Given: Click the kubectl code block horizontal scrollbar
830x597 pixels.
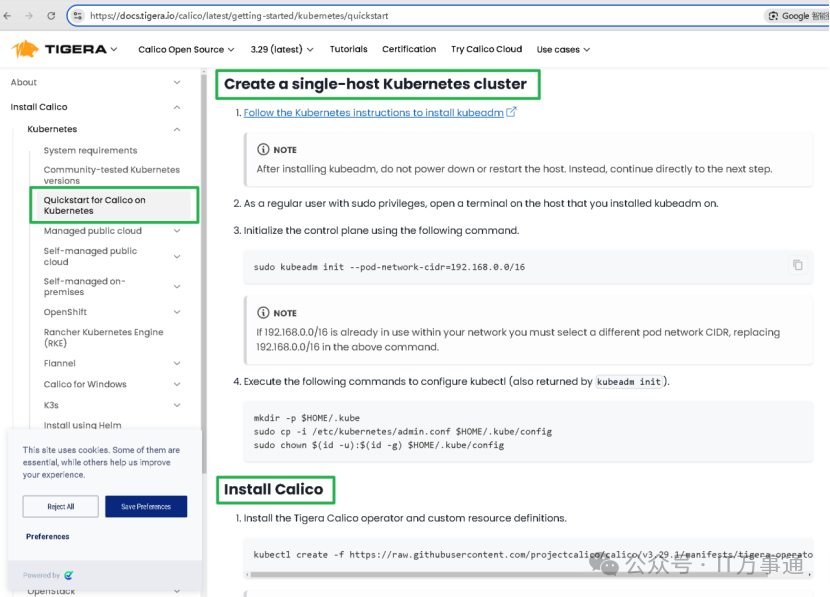Looking at the screenshot, I should click(x=508, y=574).
